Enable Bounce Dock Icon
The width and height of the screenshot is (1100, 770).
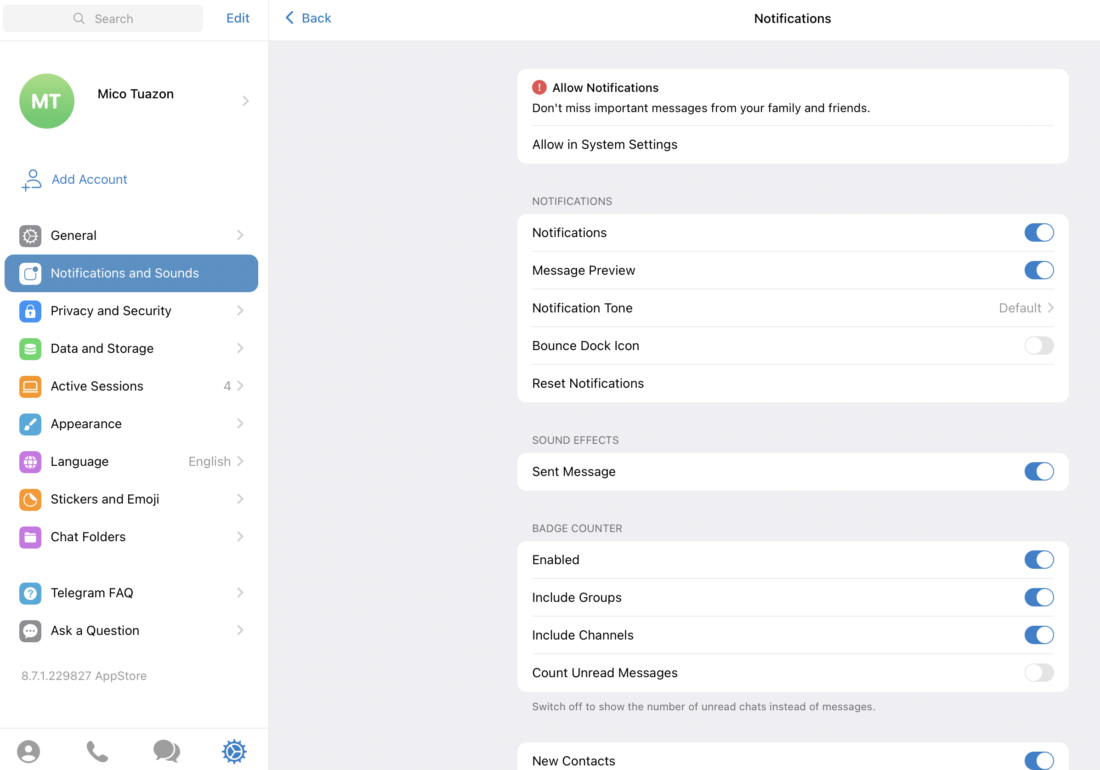click(1039, 345)
